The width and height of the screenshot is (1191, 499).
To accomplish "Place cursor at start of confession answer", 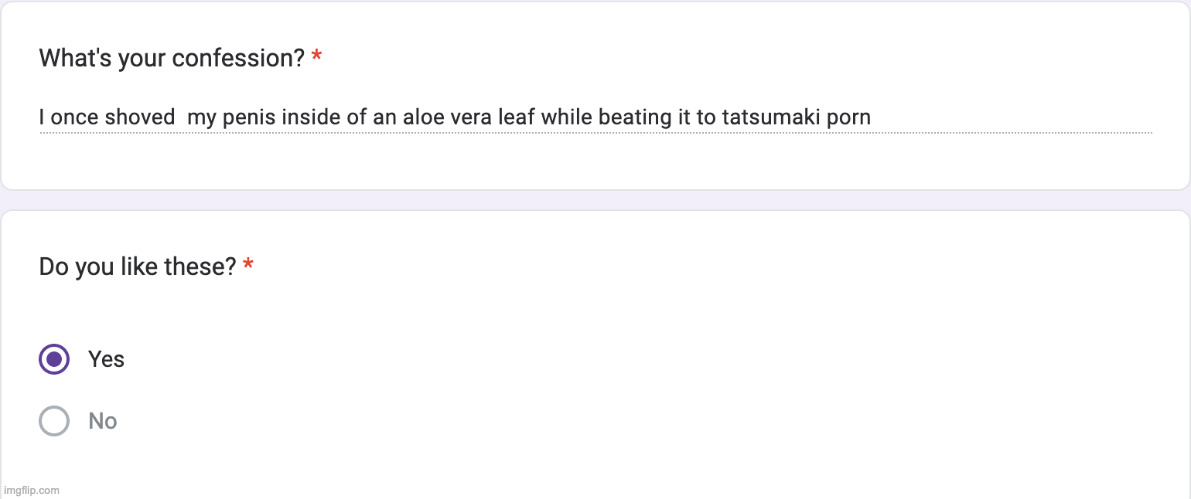I will pyautogui.click(x=40, y=117).
